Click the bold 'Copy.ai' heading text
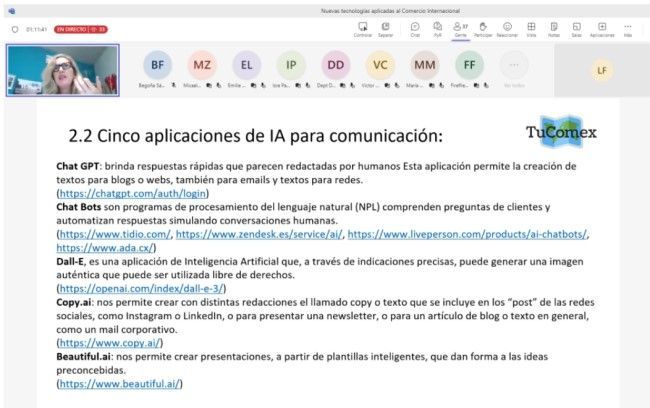This screenshot has height=408, width=650. click(x=74, y=302)
